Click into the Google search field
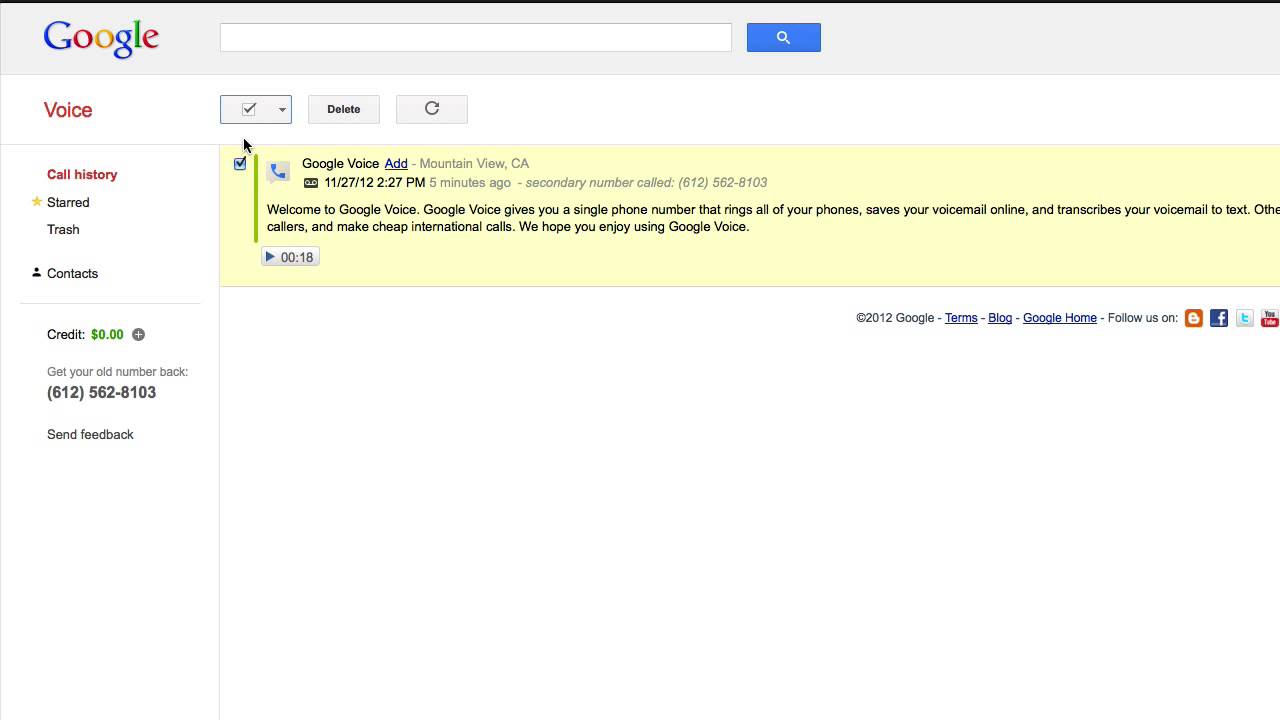The width and height of the screenshot is (1280, 720). click(476, 38)
